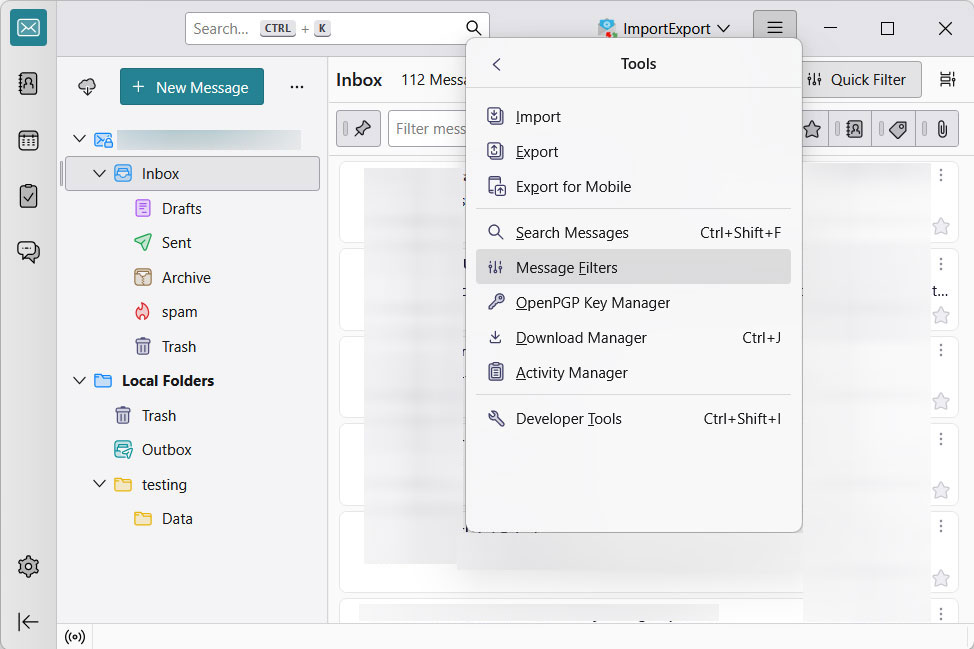Open the Tasks sidebar icon
Viewport: 974px width, 649px height.
click(x=28, y=196)
